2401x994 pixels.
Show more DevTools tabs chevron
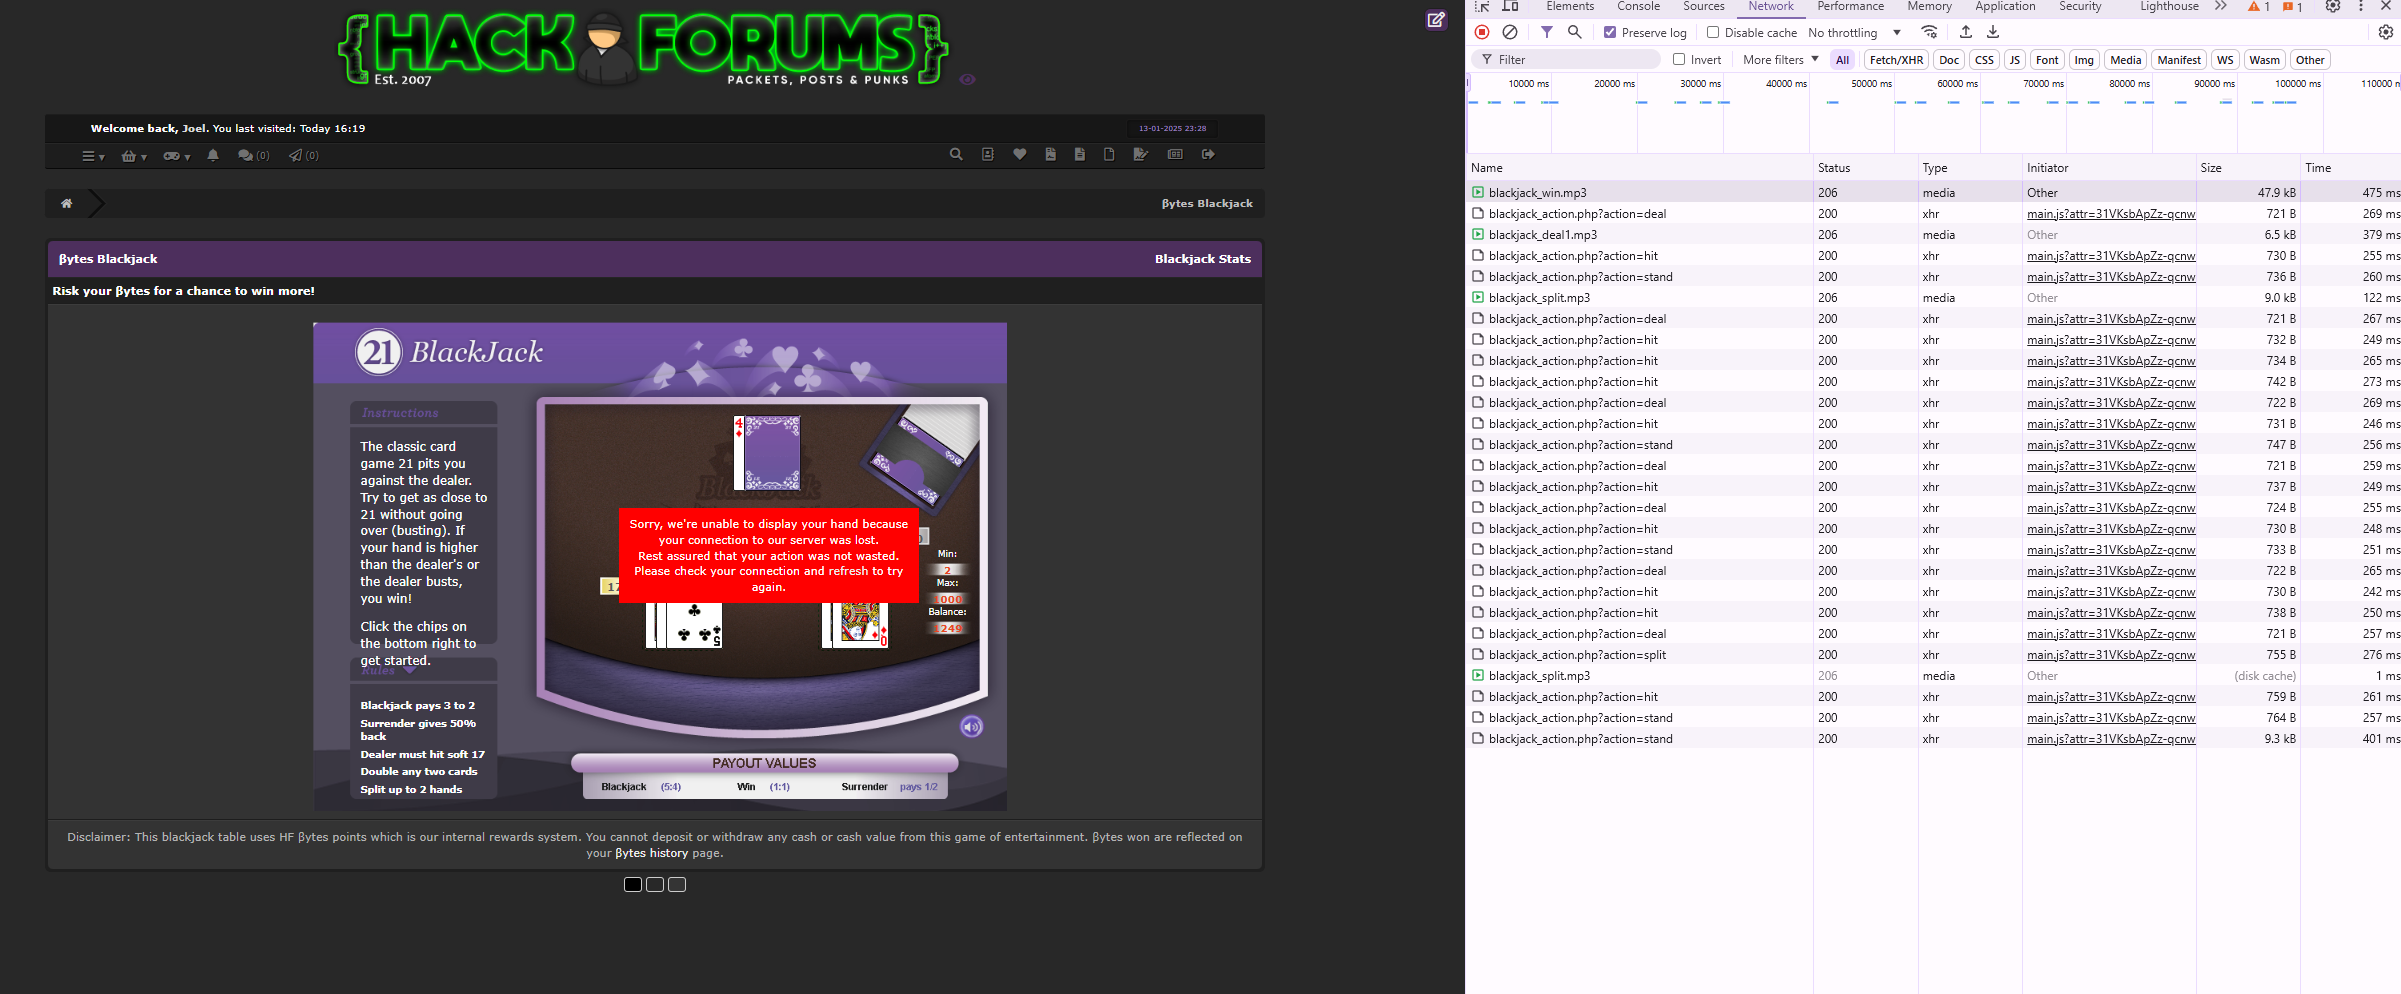tap(2220, 6)
